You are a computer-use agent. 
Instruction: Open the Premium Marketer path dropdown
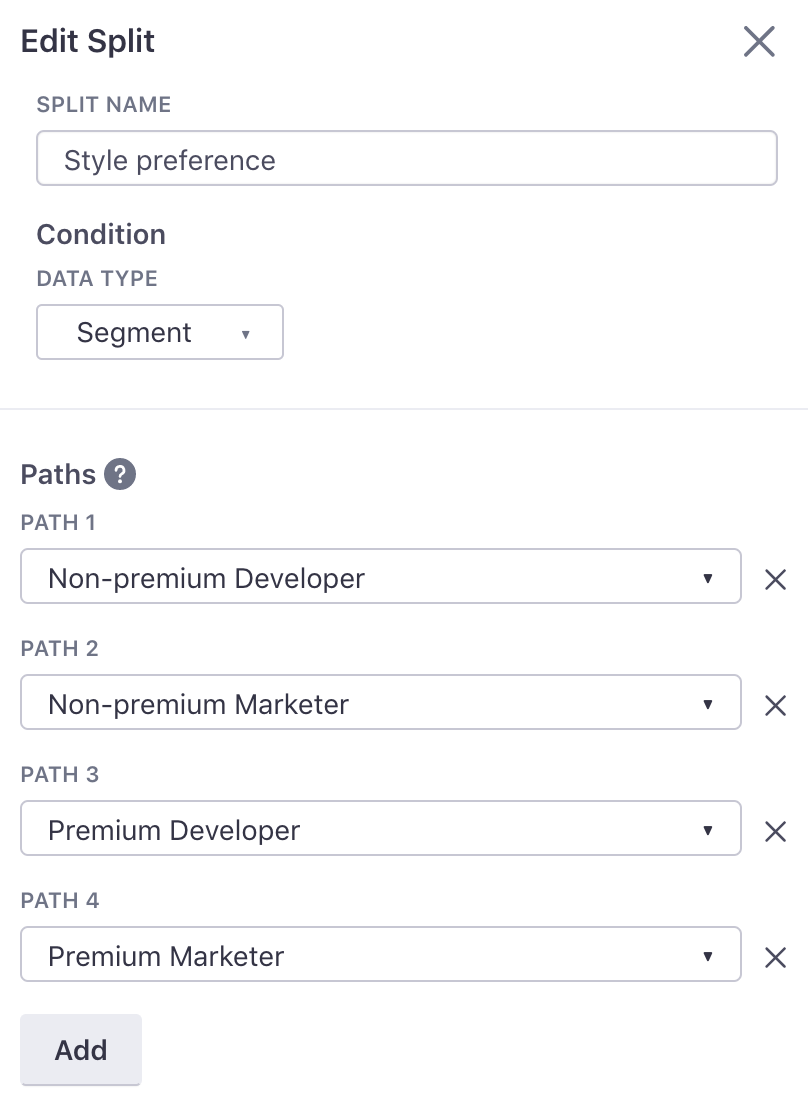[x=381, y=954]
